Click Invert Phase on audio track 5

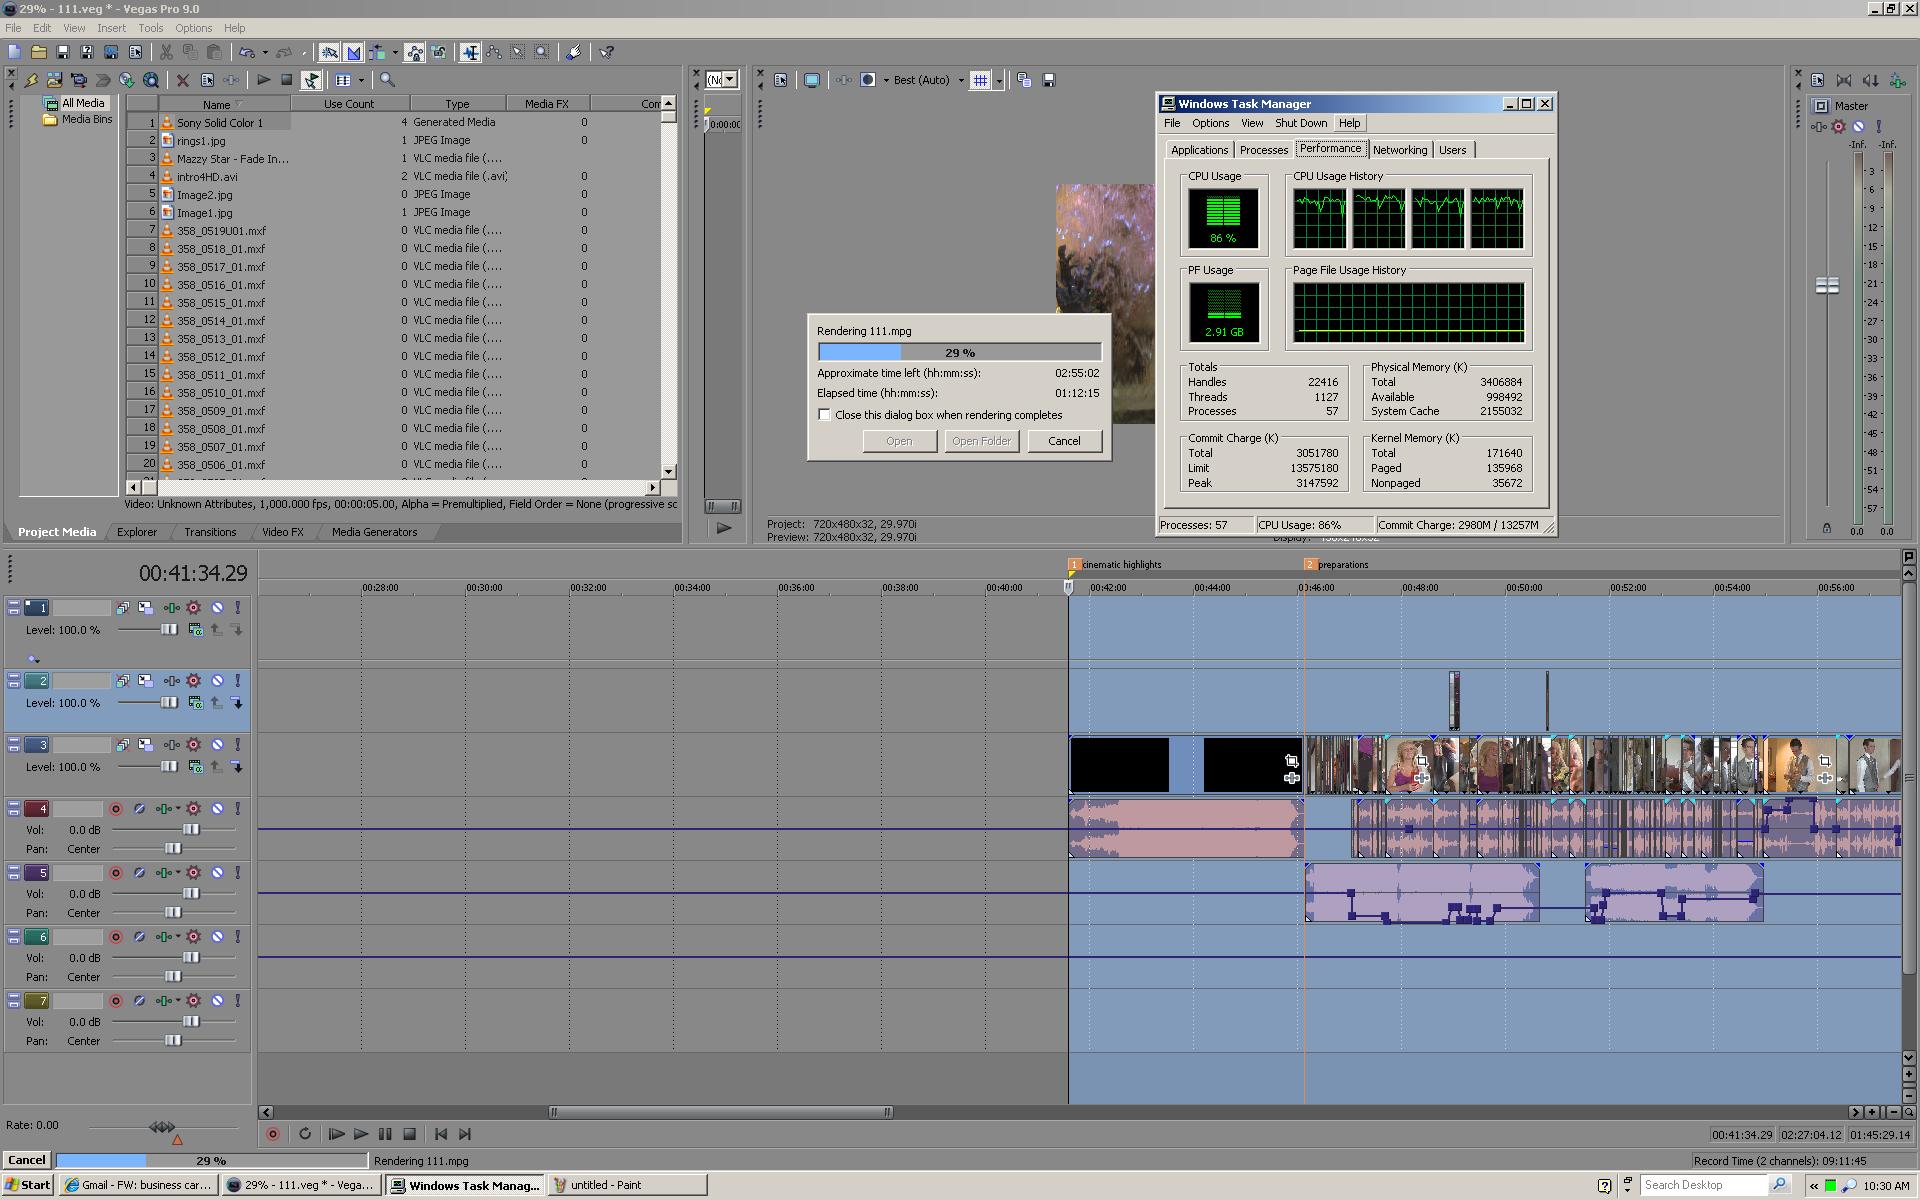[140, 873]
